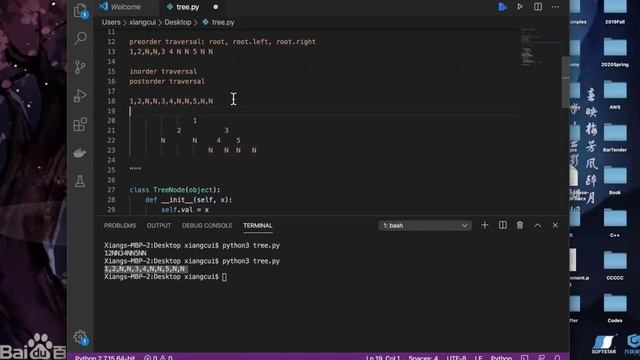640x360 pixels.
Task: Open notifications bell in status bar
Action: [558, 358]
